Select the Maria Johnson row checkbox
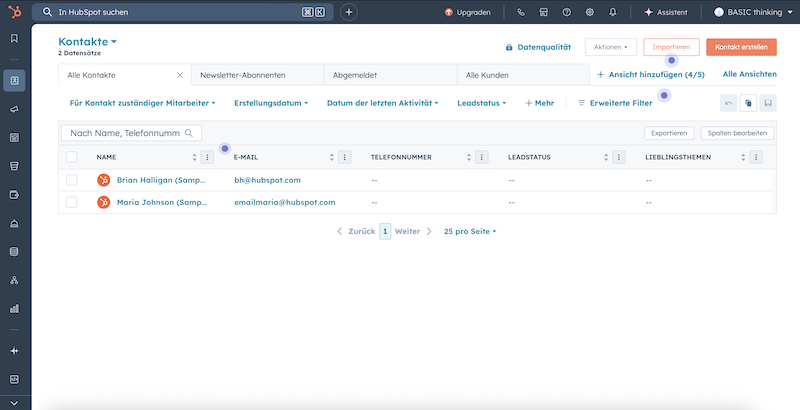 [71, 202]
